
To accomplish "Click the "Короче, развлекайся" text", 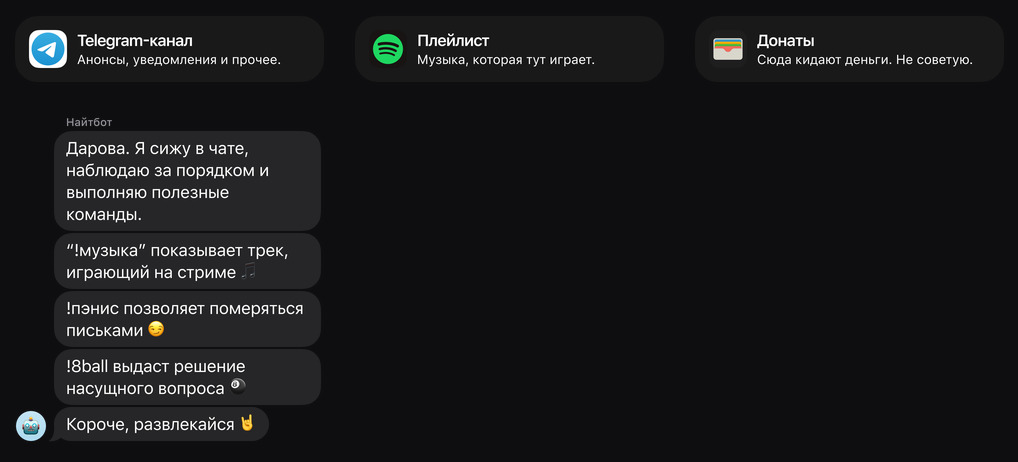I will tap(149, 424).
